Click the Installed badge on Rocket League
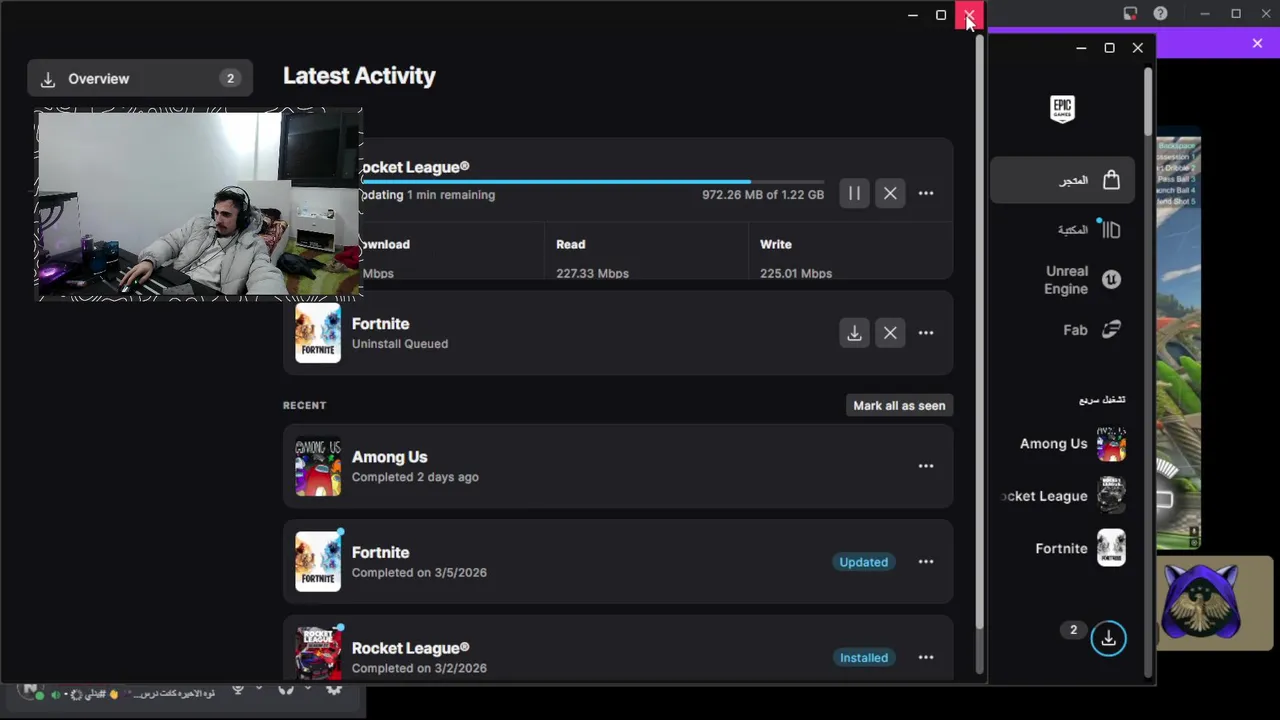 [x=863, y=657]
